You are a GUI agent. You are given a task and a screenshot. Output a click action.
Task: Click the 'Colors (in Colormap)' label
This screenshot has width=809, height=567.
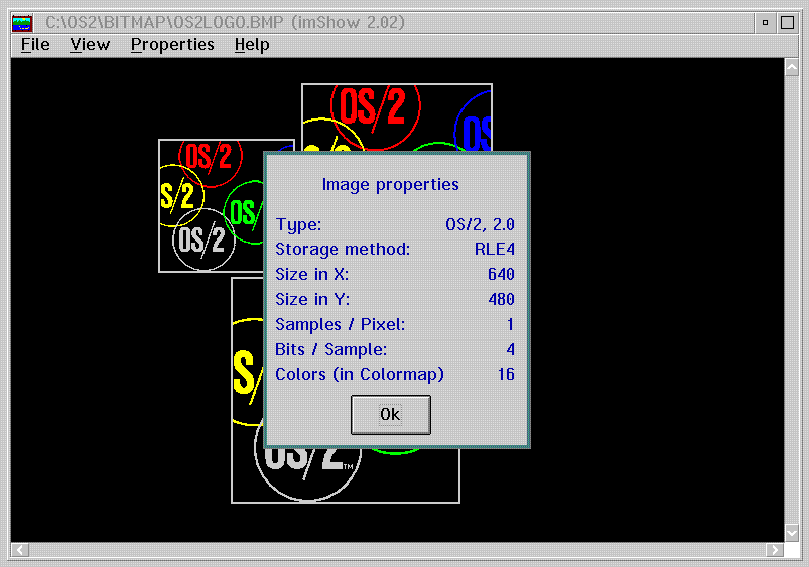(360, 375)
